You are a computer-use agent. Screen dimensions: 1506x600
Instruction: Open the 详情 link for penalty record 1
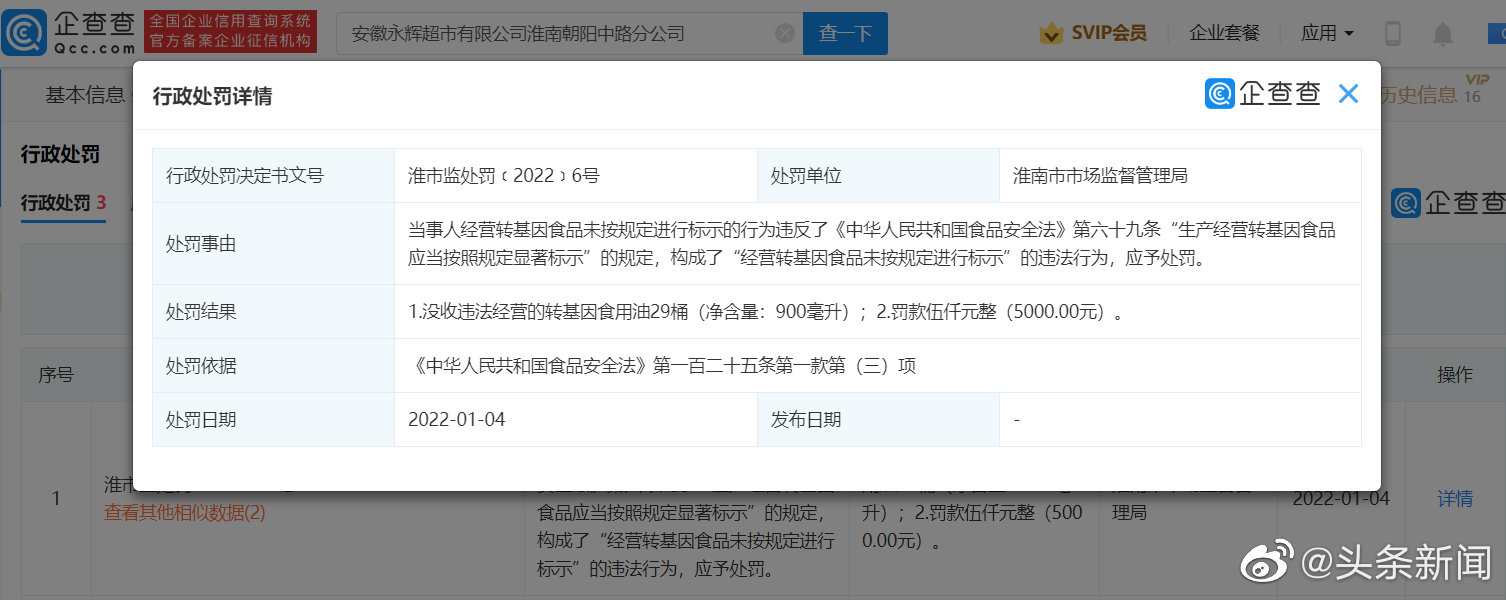[1455, 498]
